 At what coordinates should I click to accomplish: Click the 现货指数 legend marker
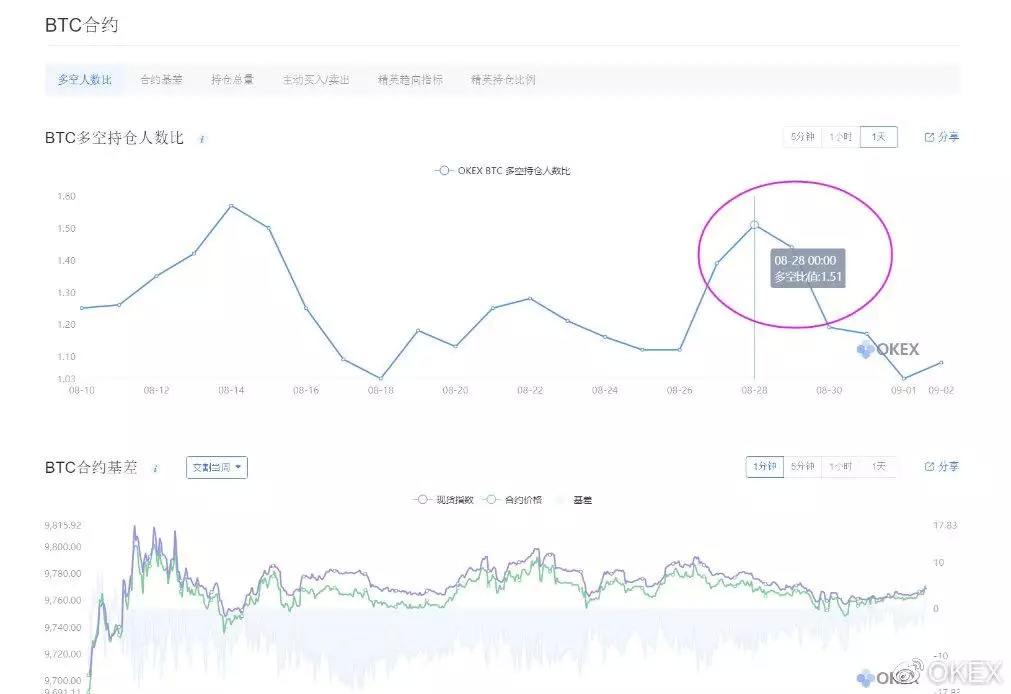(423, 499)
